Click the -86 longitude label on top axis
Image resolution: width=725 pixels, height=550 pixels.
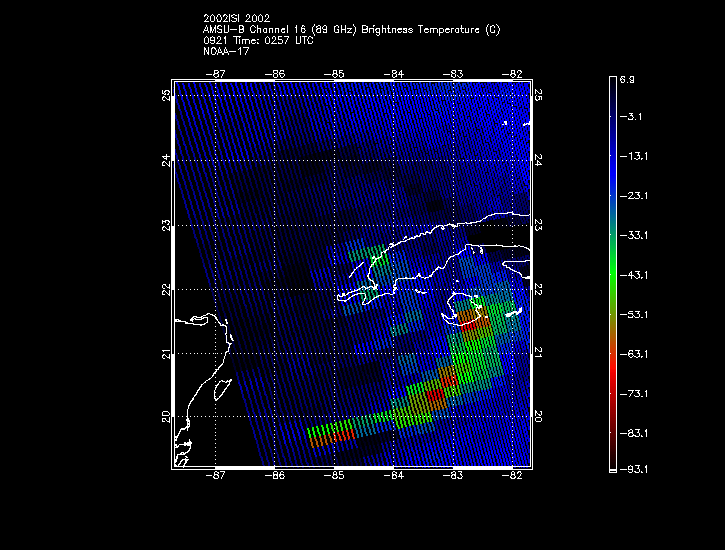(x=275, y=74)
